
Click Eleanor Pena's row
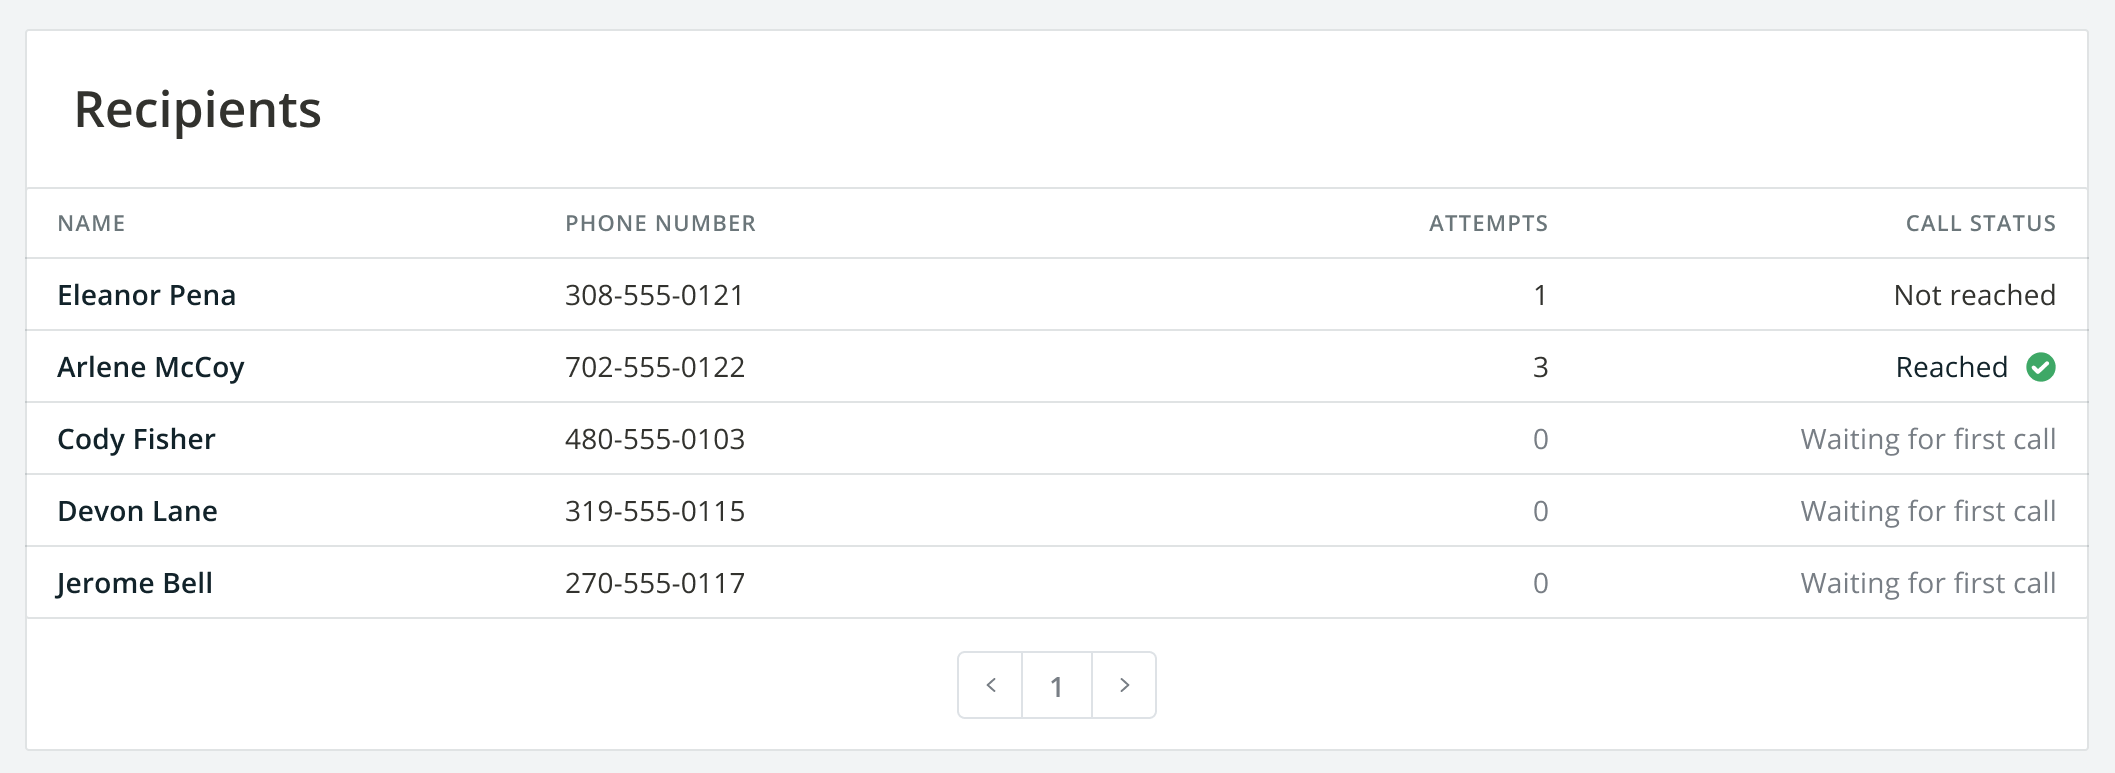(146, 295)
